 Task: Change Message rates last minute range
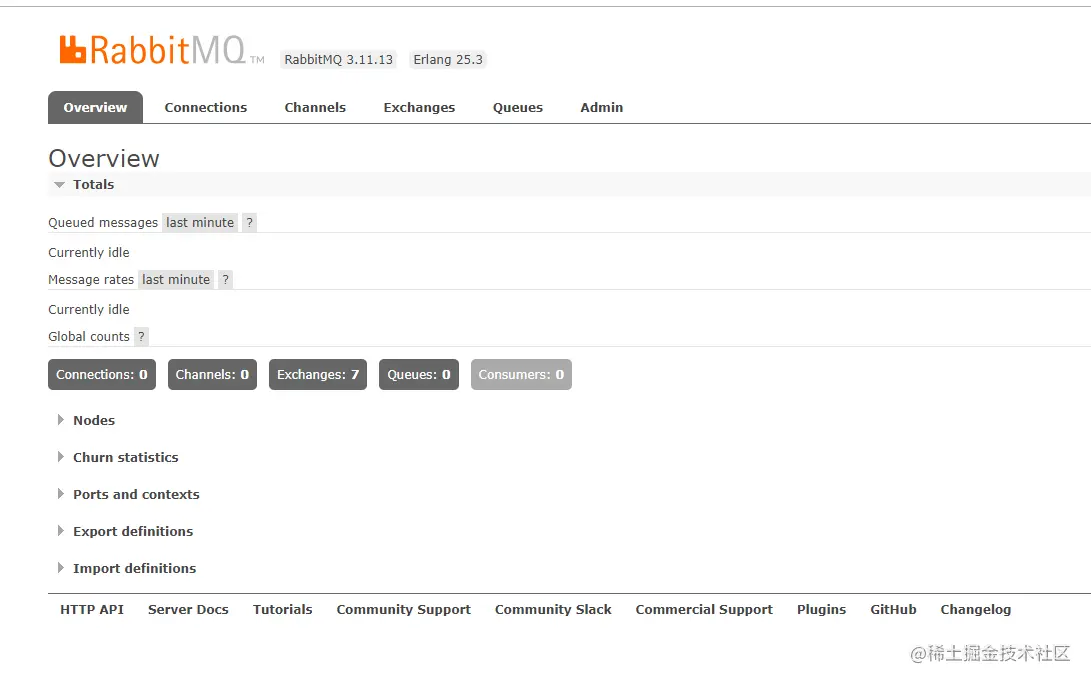[176, 280]
